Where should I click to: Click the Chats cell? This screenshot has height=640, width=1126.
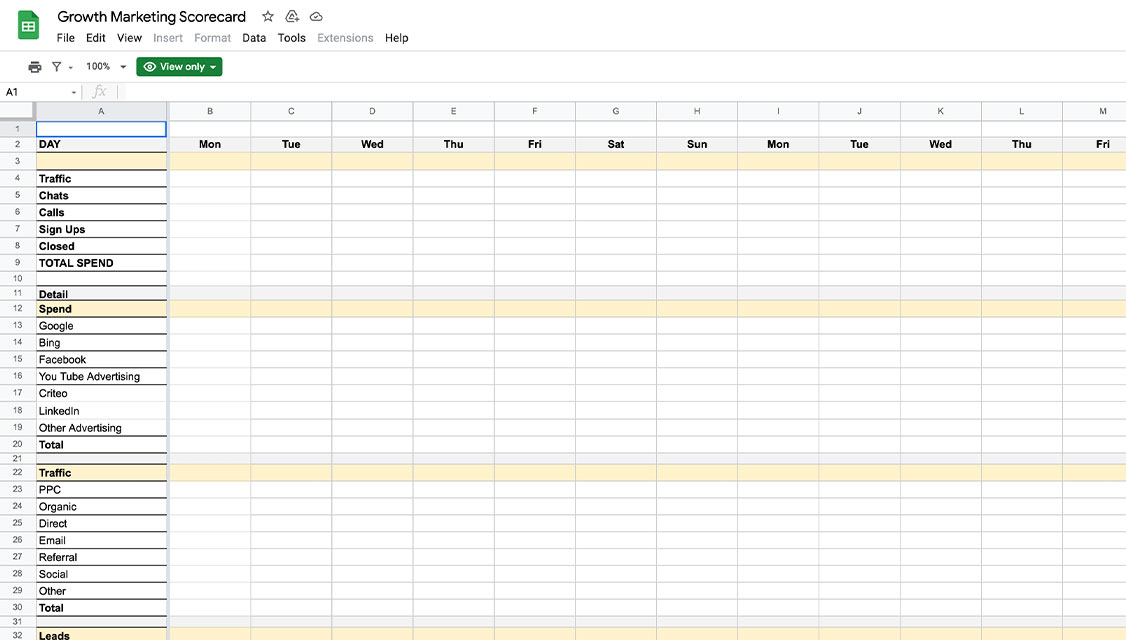click(101, 195)
